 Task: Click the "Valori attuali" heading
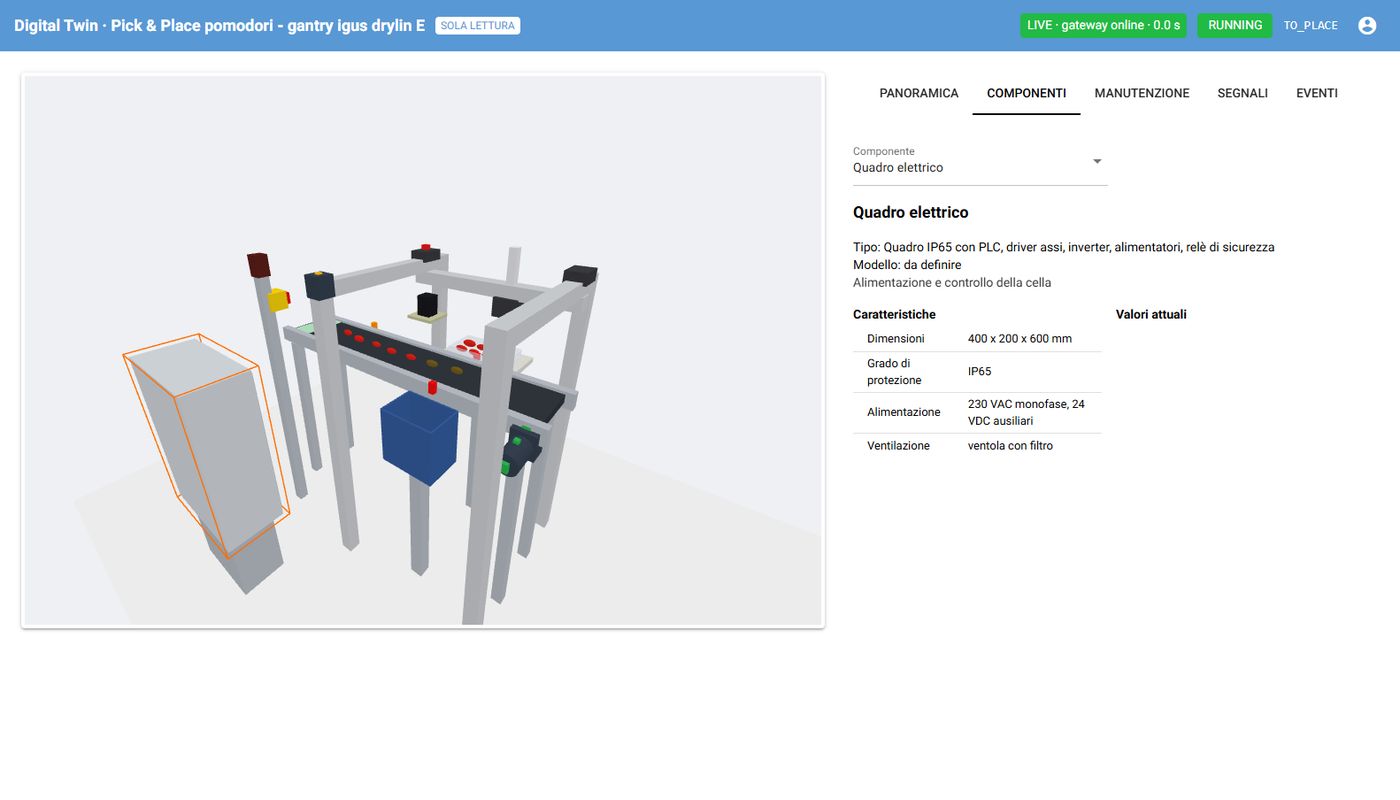[x=1151, y=314]
